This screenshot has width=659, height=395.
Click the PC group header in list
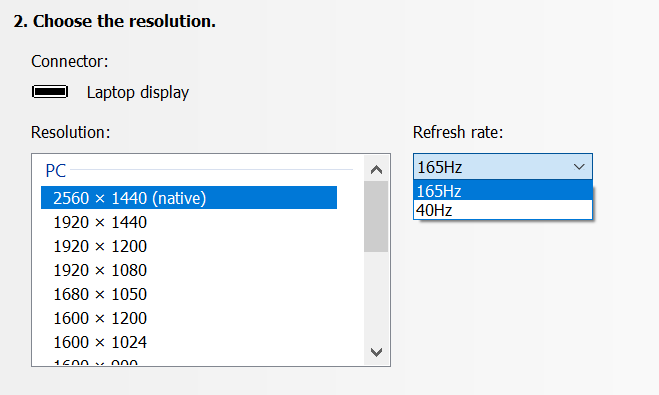coord(55,170)
